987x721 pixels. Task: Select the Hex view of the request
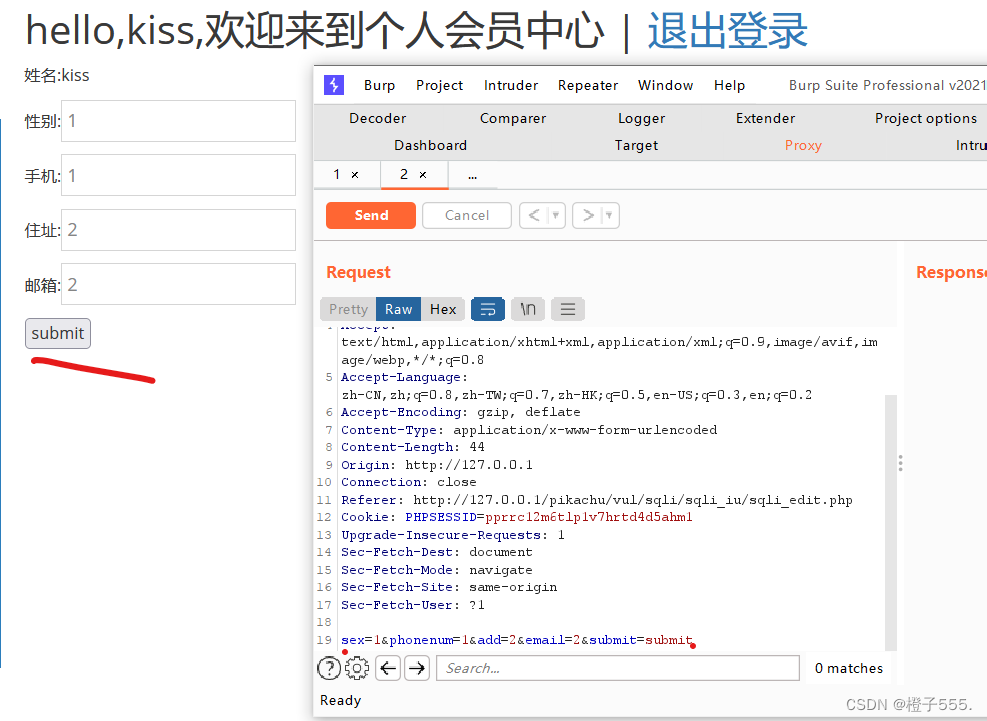pyautogui.click(x=443, y=309)
